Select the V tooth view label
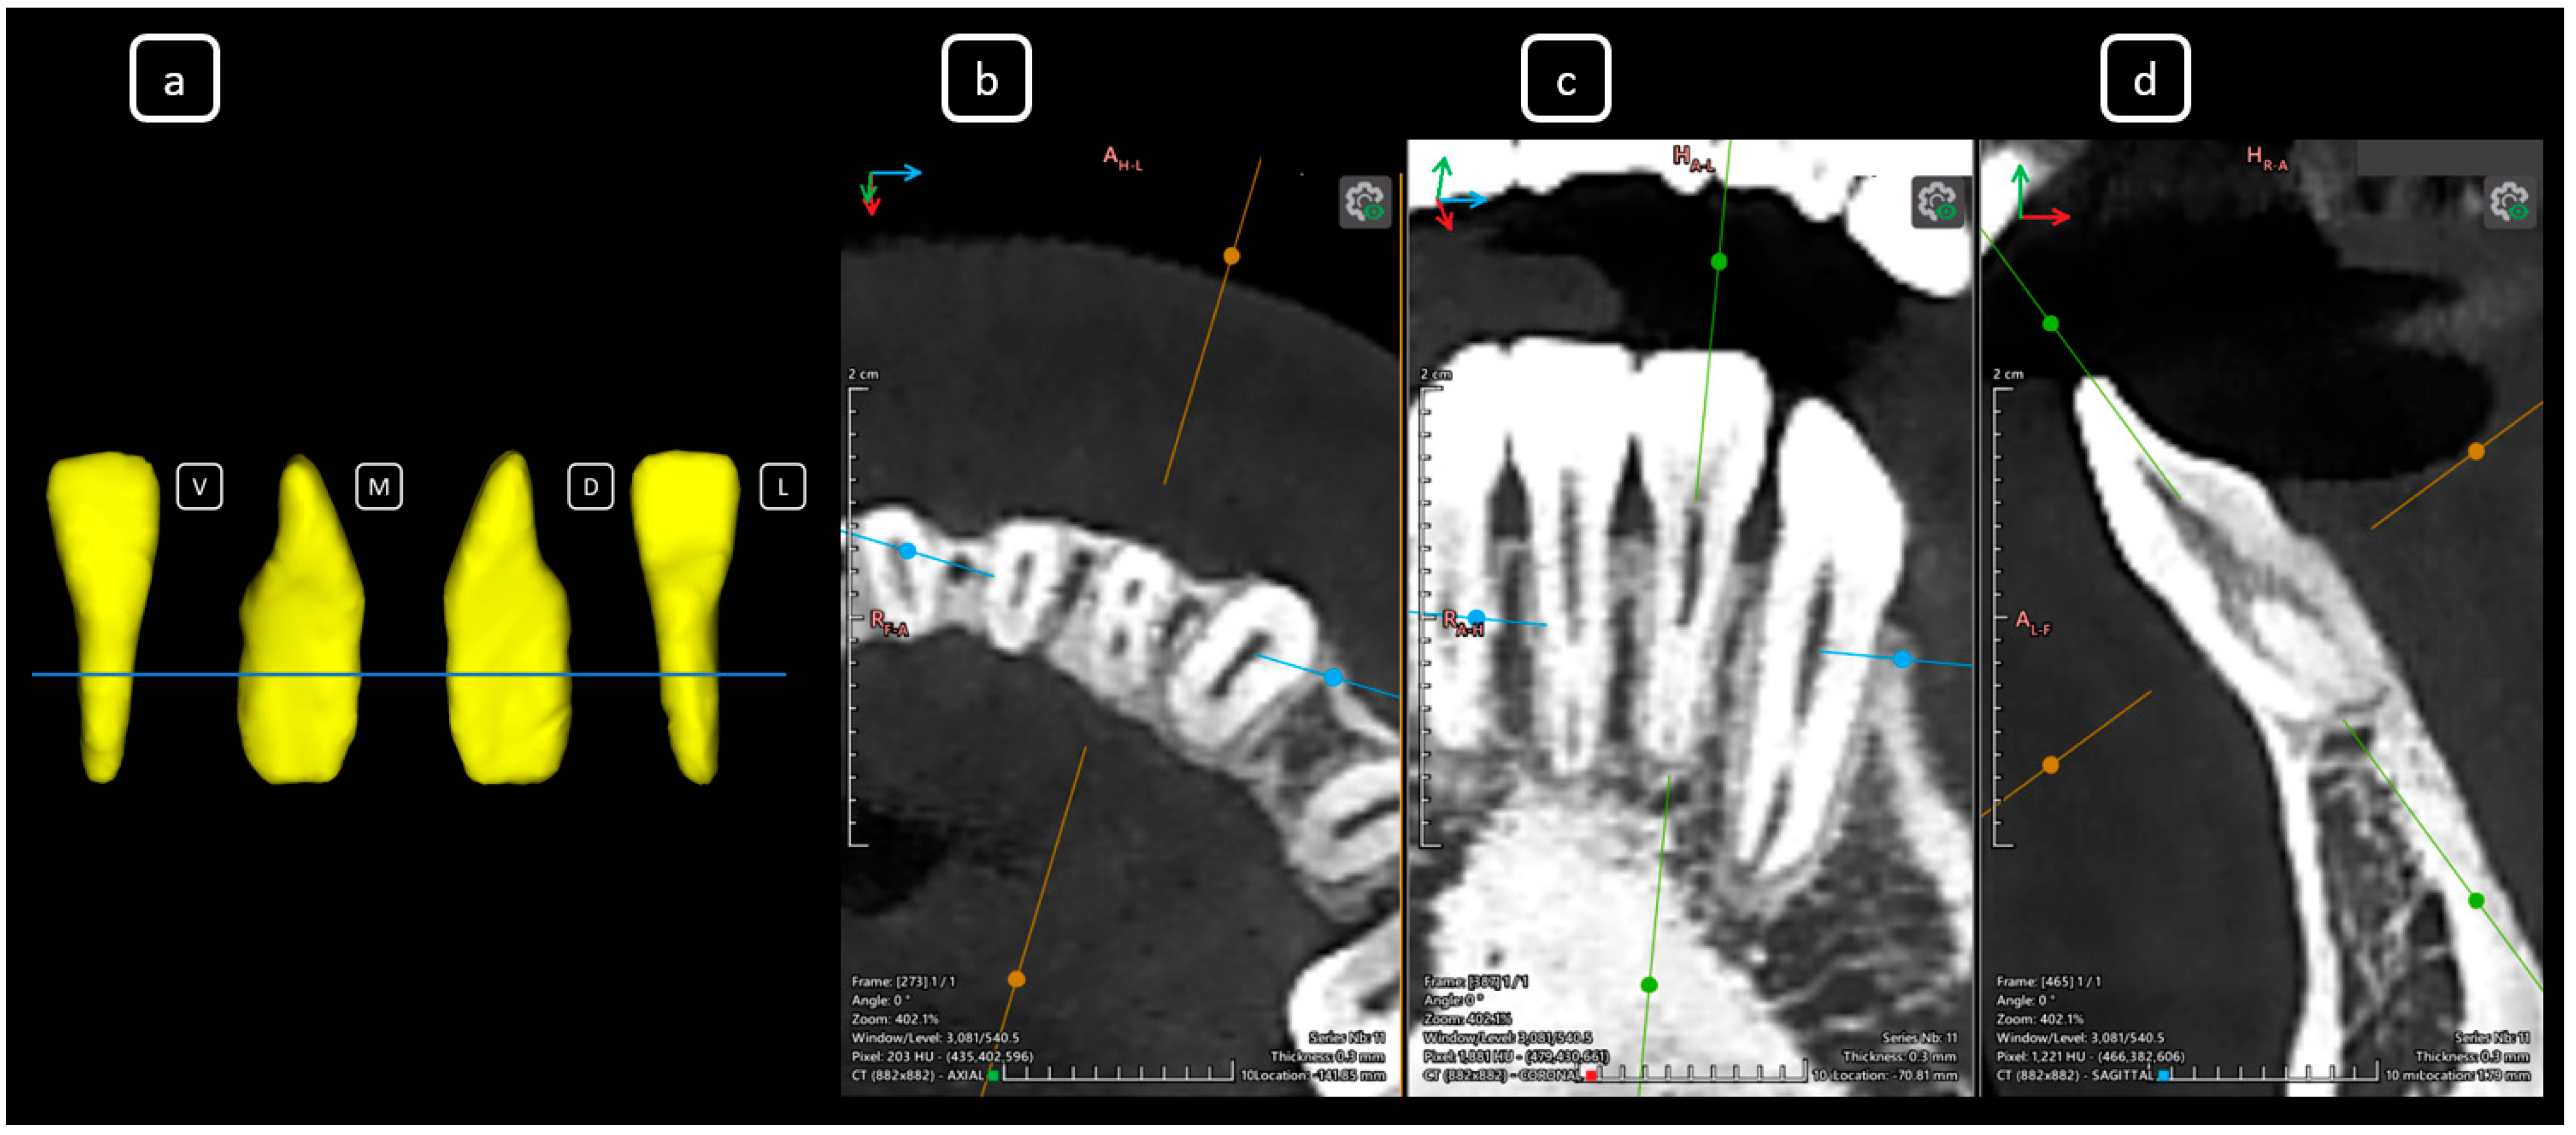The image size is (2576, 1135). (199, 487)
